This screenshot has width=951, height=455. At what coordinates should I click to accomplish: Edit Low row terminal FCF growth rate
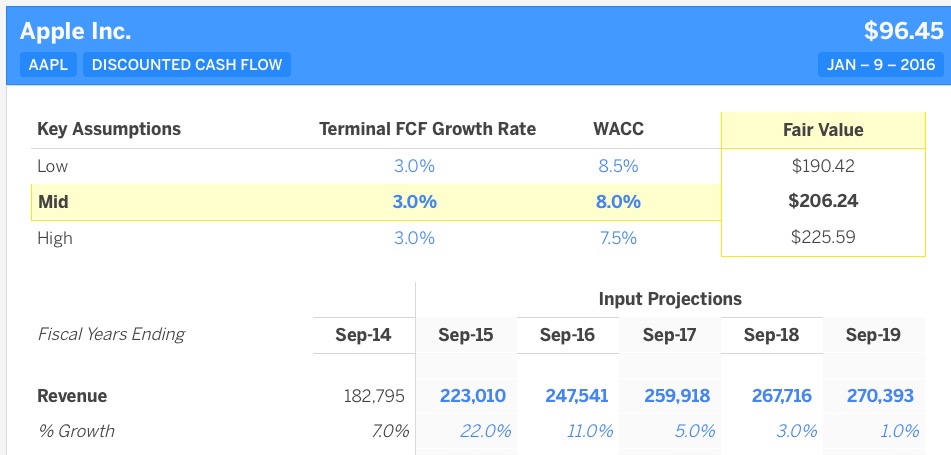coord(414,166)
